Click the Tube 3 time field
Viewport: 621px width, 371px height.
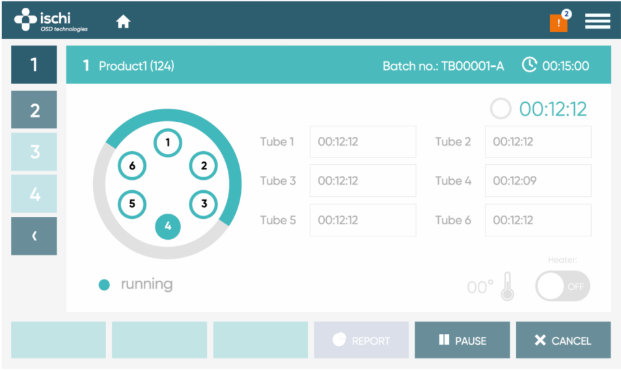(363, 181)
